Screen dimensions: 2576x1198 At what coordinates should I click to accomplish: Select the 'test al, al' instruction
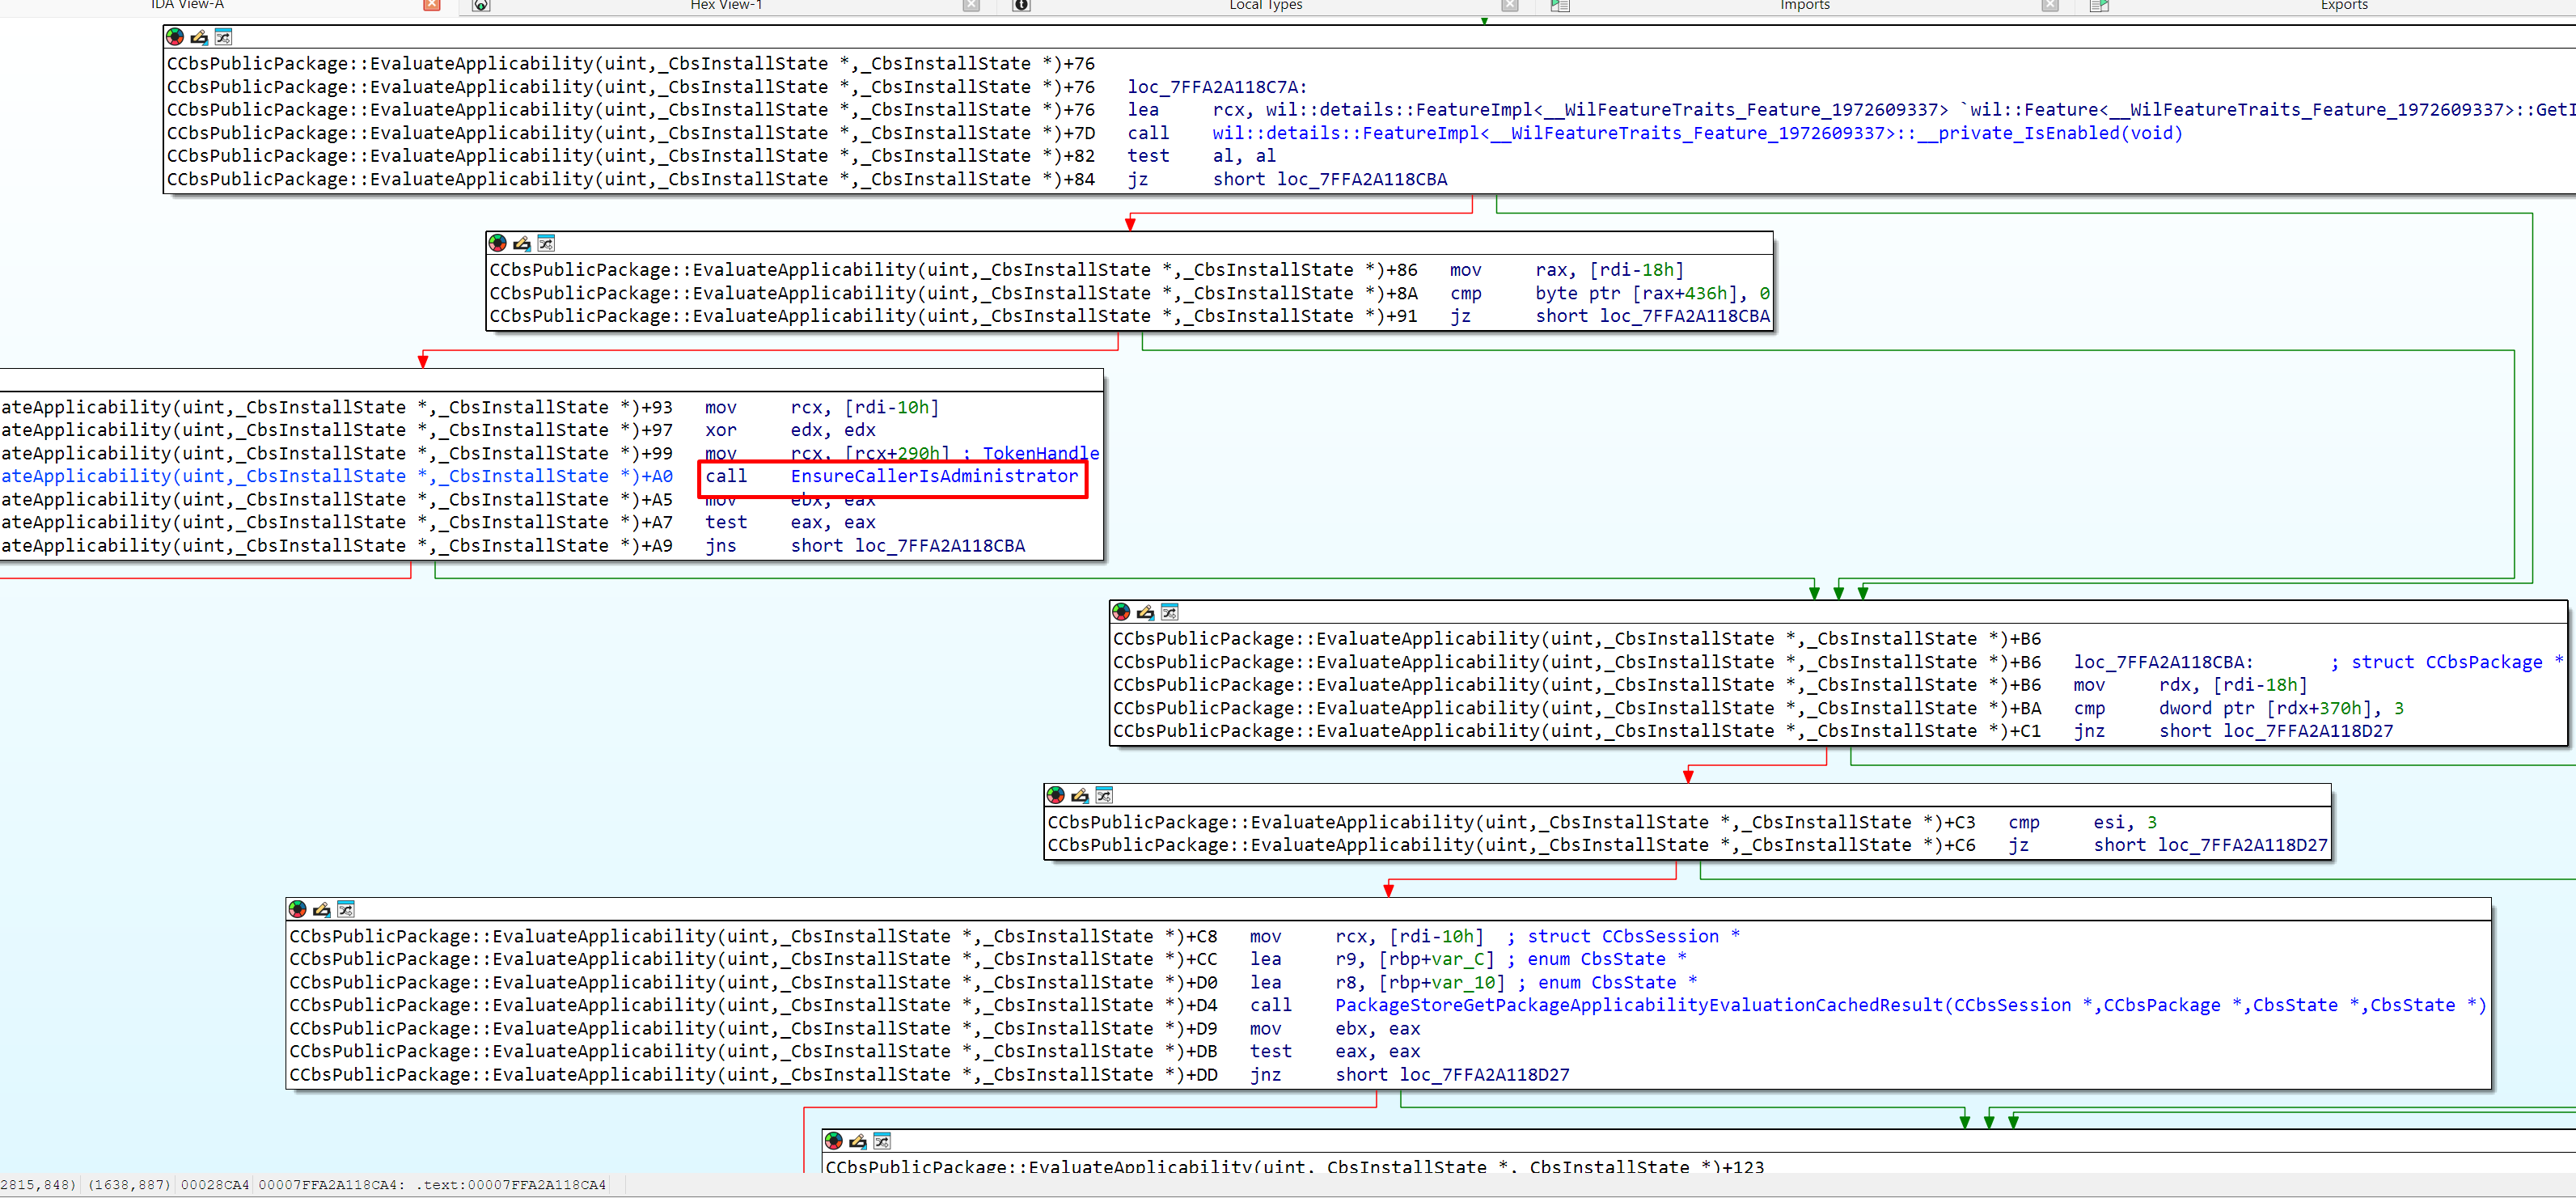point(1201,156)
